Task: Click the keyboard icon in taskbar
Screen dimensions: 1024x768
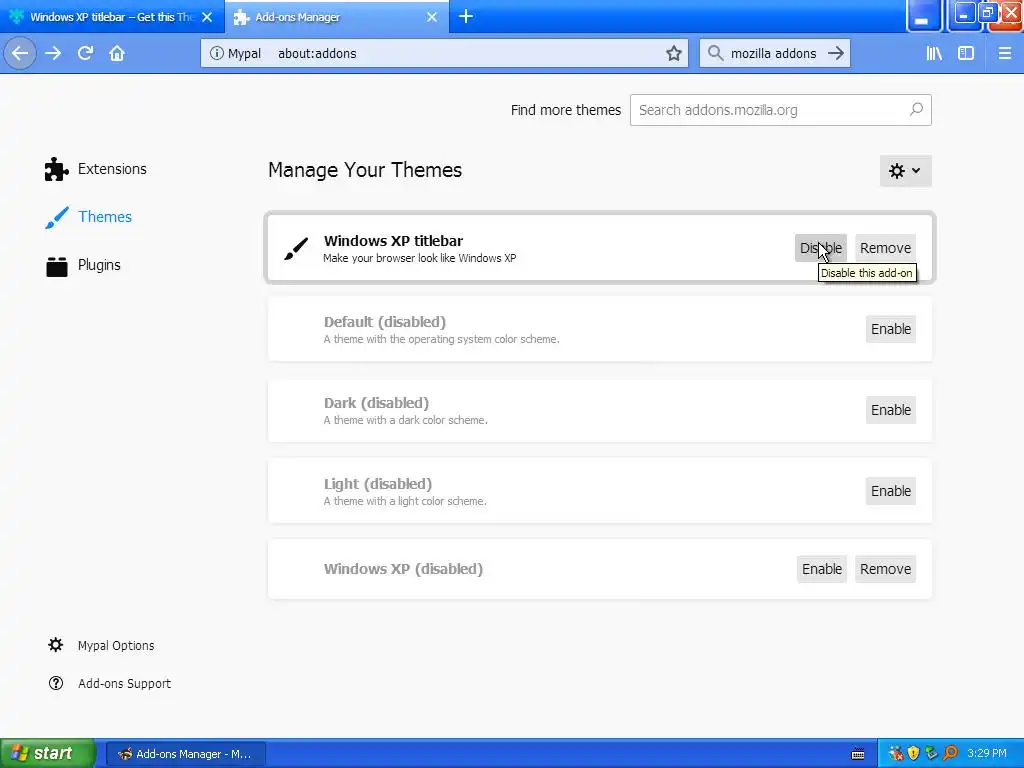Action: 858,754
